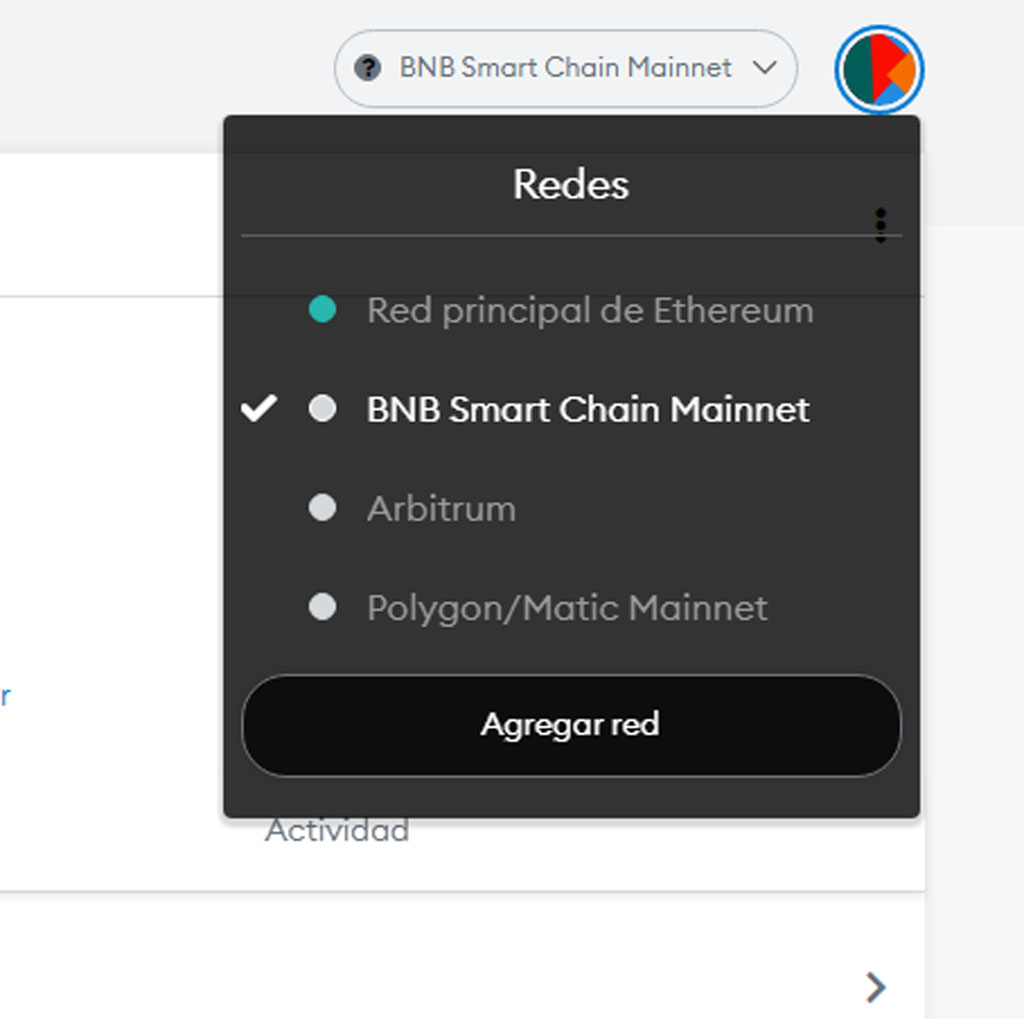This screenshot has width=1024, height=1019.
Task: Select Red principal de Ethereum network
Action: pyautogui.click(x=571, y=310)
